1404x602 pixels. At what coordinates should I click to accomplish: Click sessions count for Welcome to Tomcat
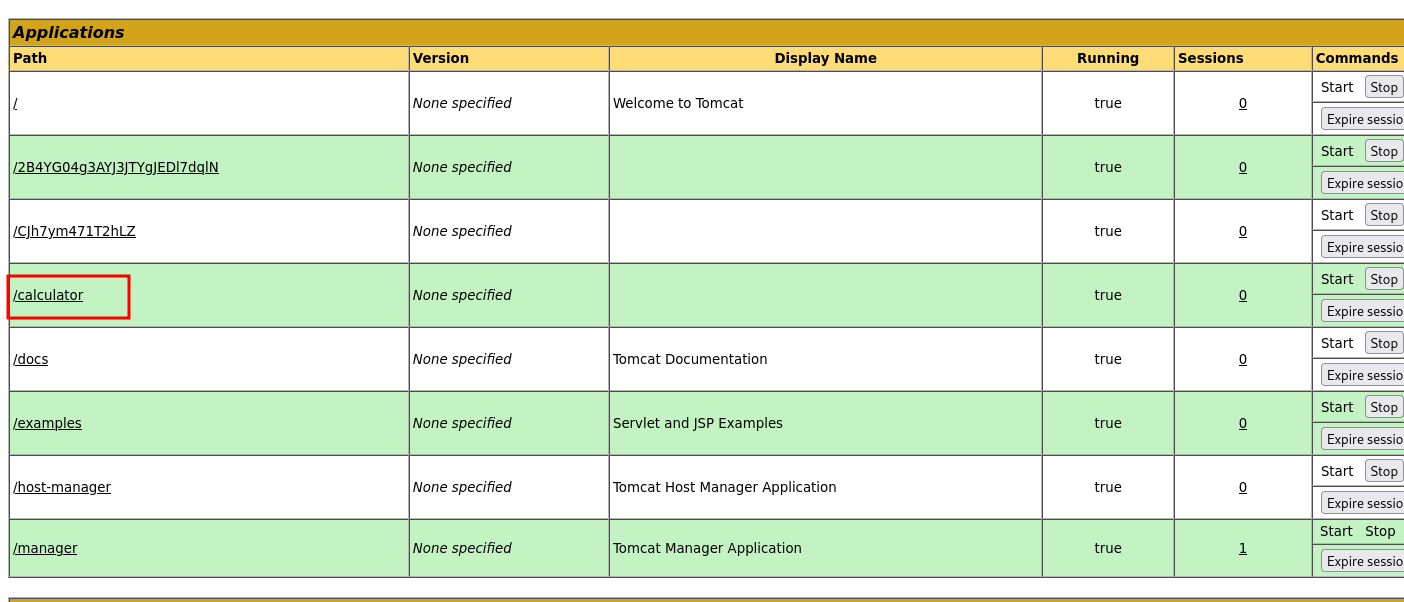1243,103
